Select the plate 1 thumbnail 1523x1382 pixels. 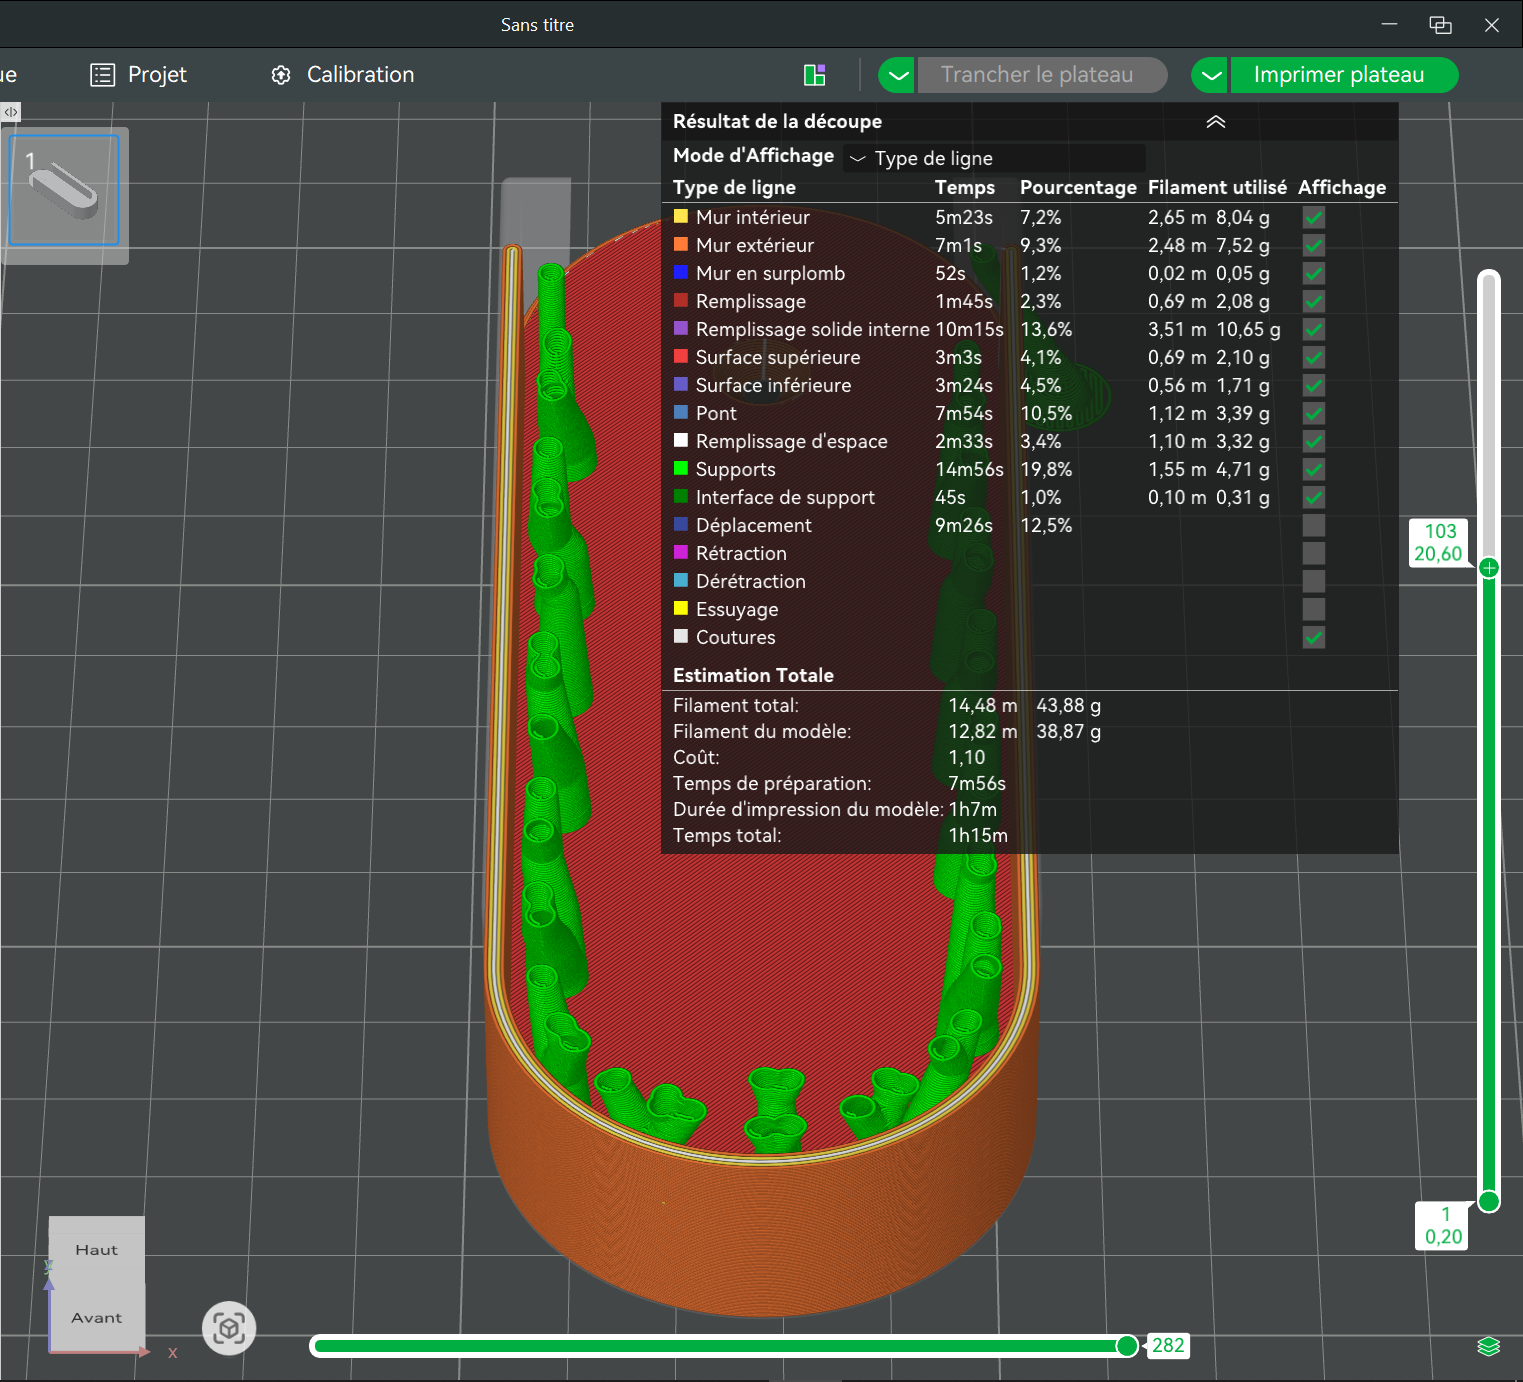[65, 190]
